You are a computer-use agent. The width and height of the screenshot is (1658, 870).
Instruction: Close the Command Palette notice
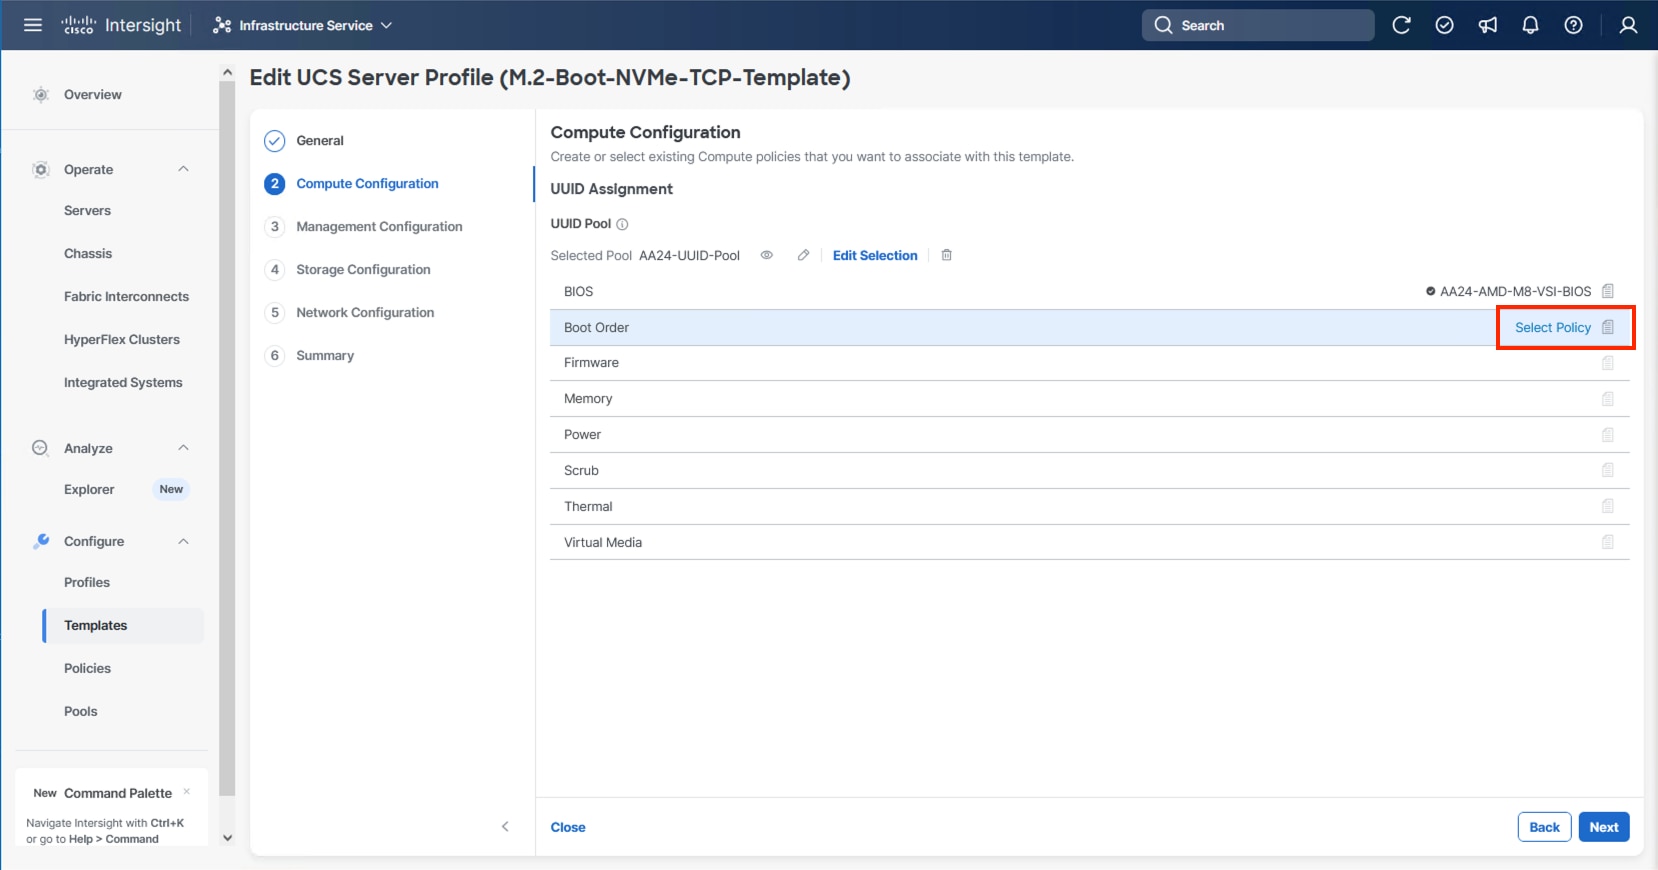(187, 791)
